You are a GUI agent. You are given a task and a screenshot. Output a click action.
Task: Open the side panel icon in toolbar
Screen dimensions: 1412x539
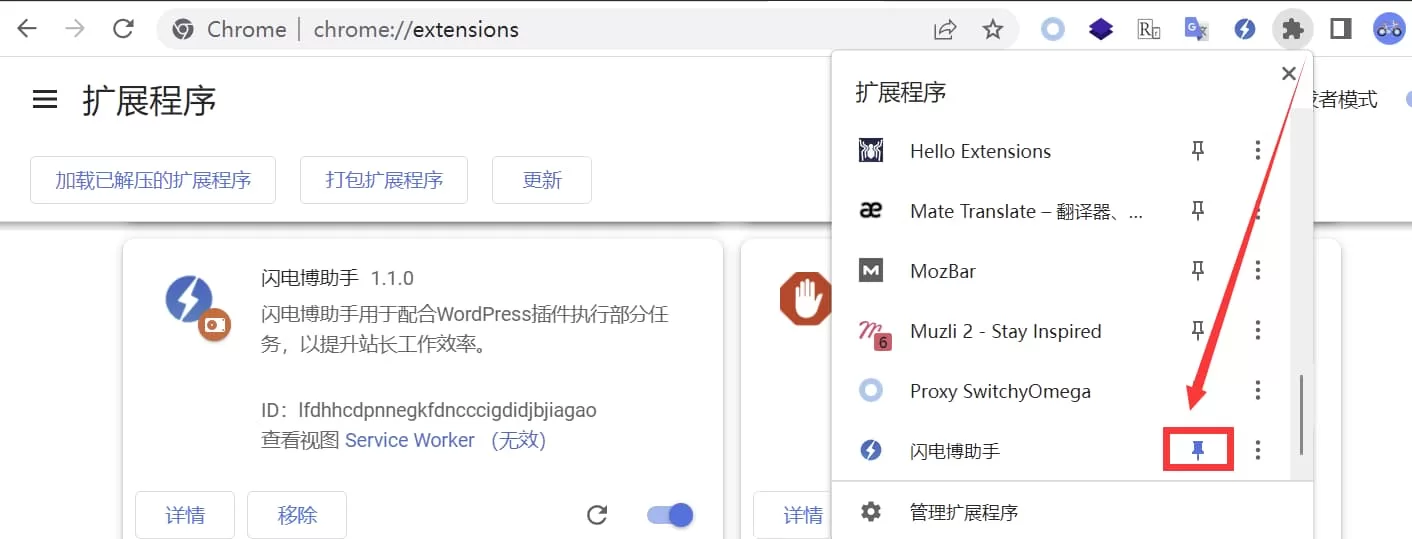[x=1341, y=29]
